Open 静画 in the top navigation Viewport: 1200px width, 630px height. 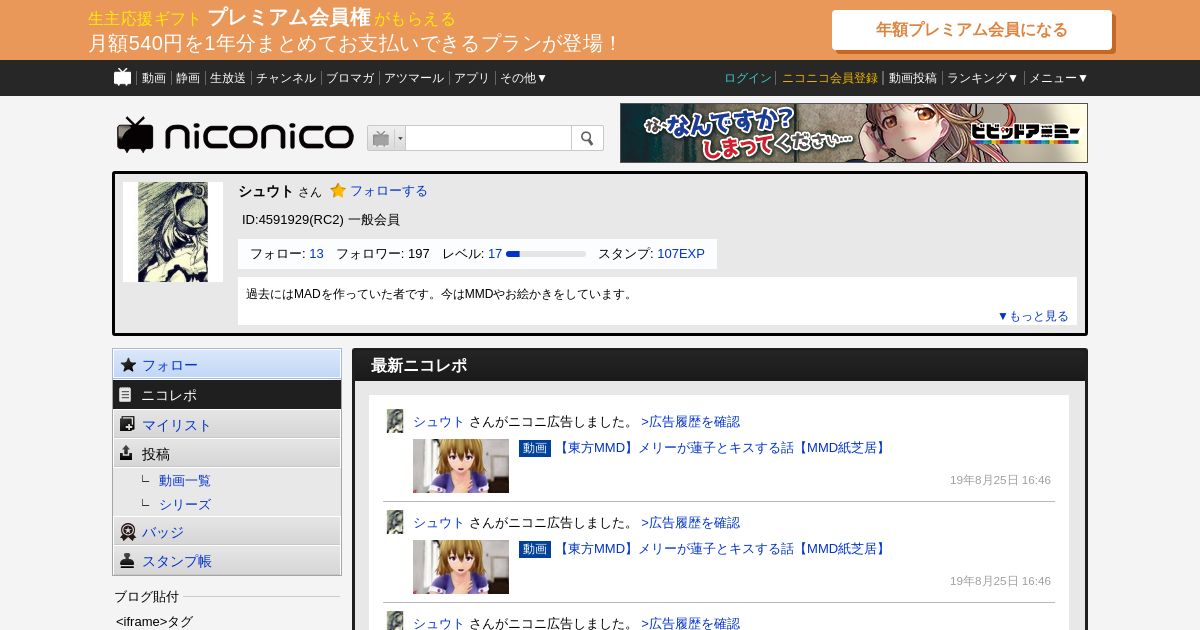click(x=188, y=78)
